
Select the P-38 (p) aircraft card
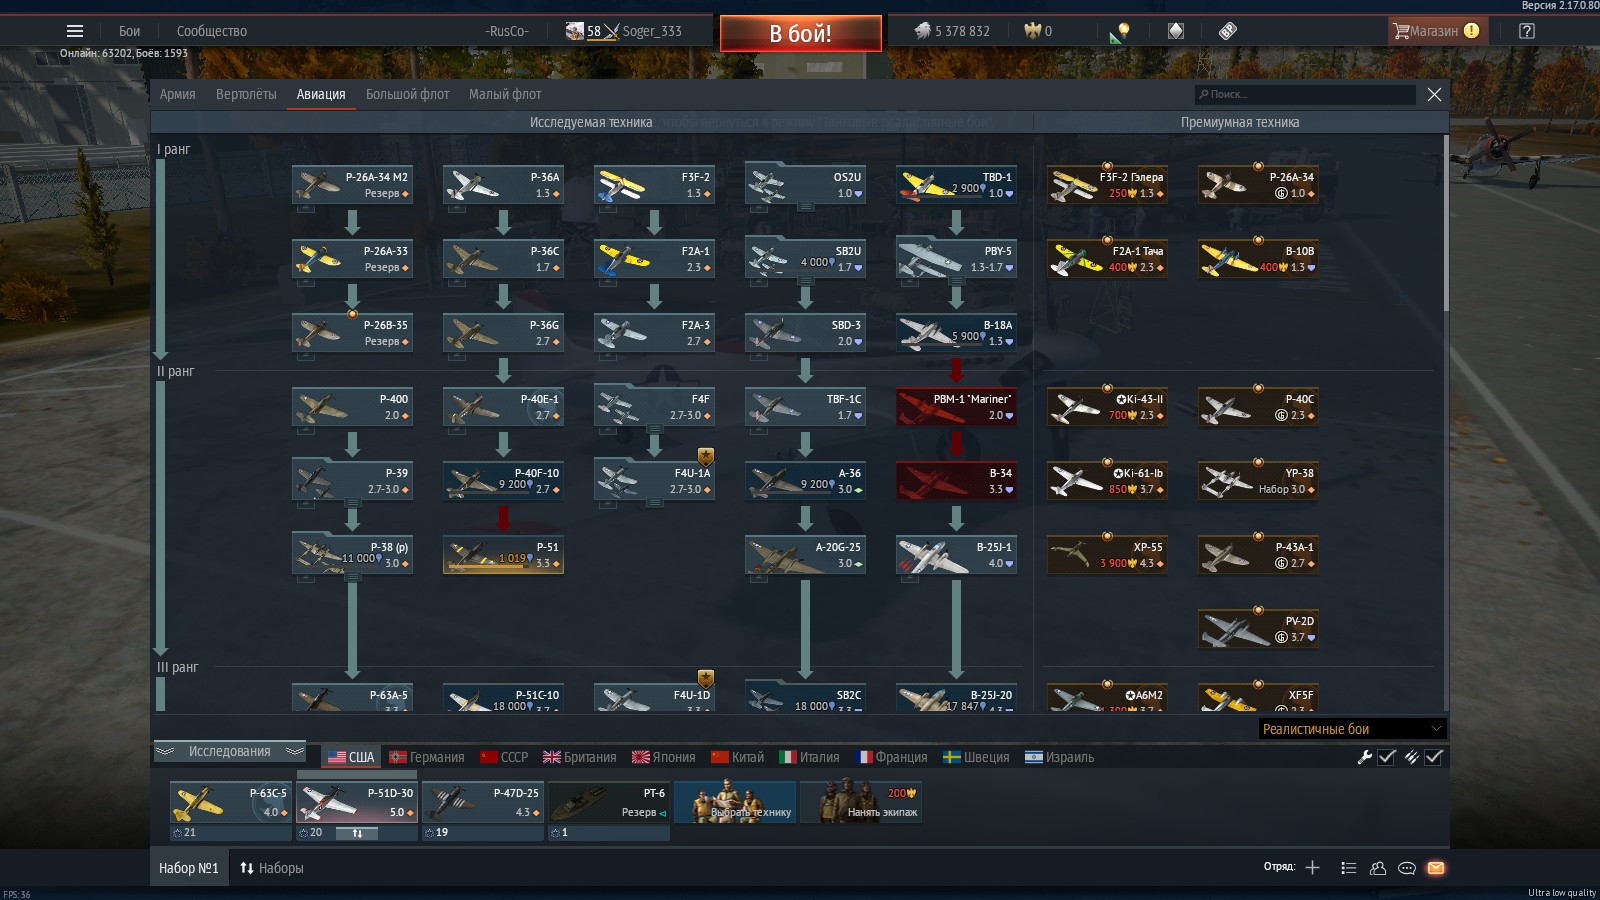[352, 555]
